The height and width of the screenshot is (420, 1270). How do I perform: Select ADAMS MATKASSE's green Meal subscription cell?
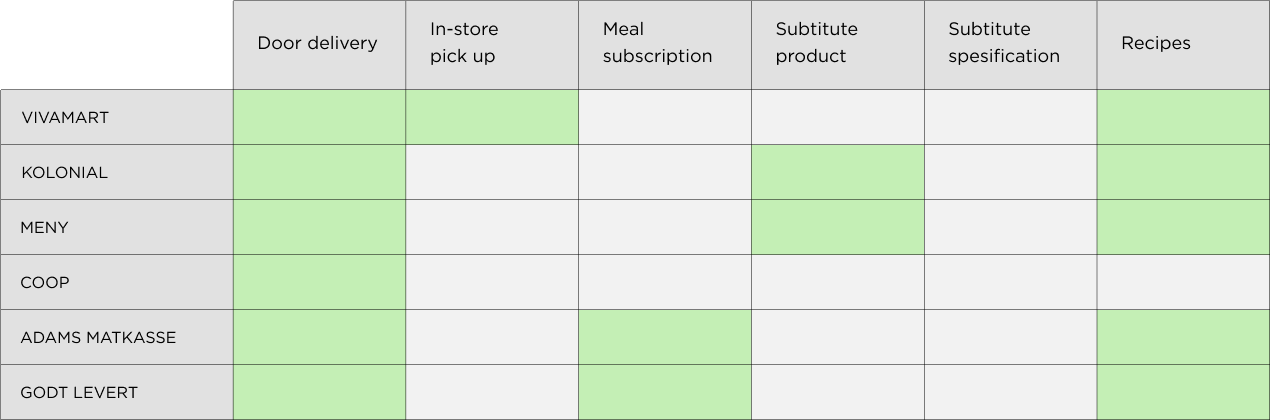[664, 337]
